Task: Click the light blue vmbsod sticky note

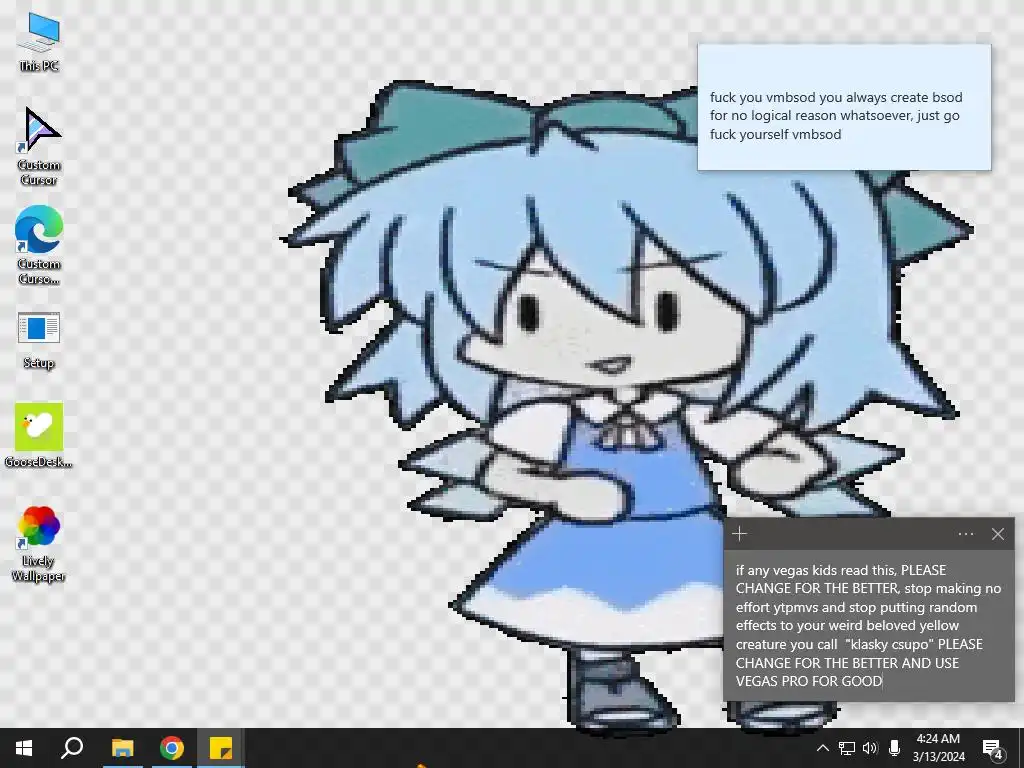Action: click(x=844, y=108)
